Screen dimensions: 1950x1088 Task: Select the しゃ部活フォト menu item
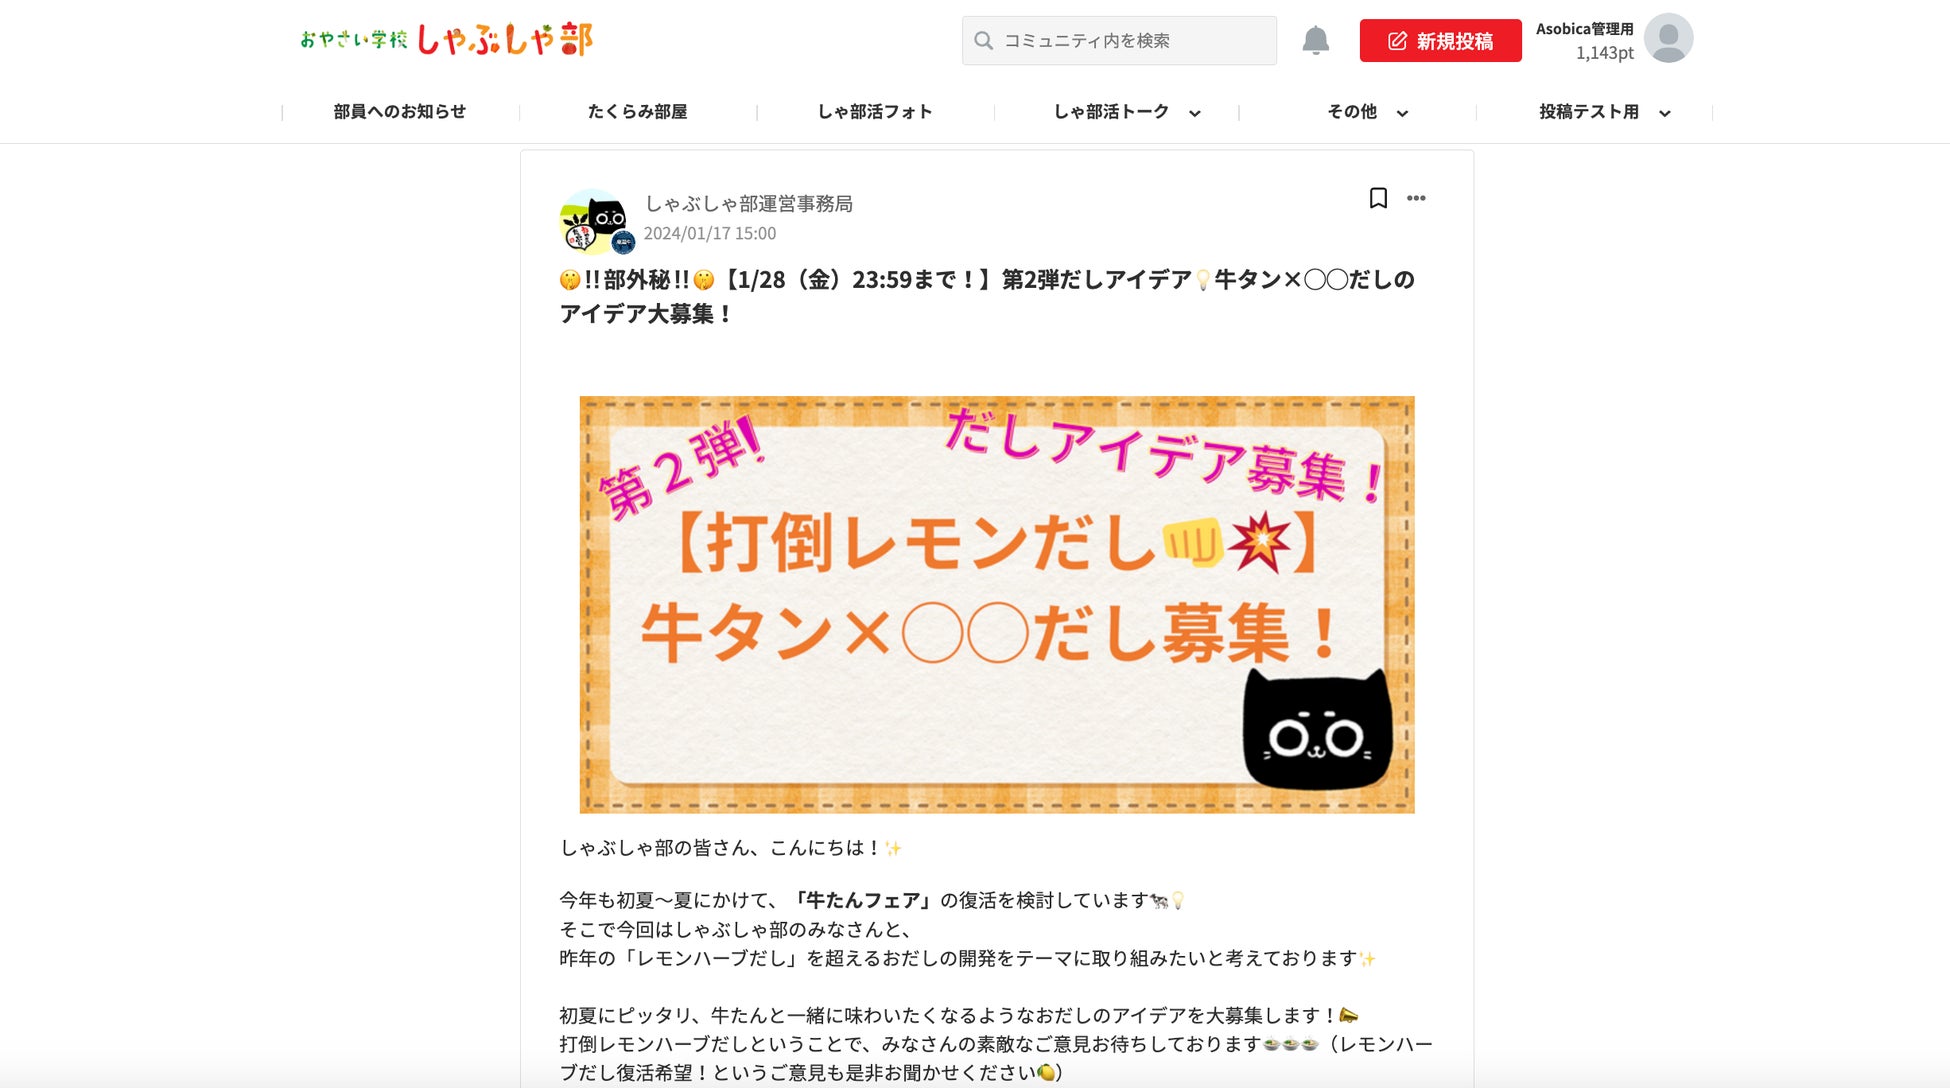875,112
